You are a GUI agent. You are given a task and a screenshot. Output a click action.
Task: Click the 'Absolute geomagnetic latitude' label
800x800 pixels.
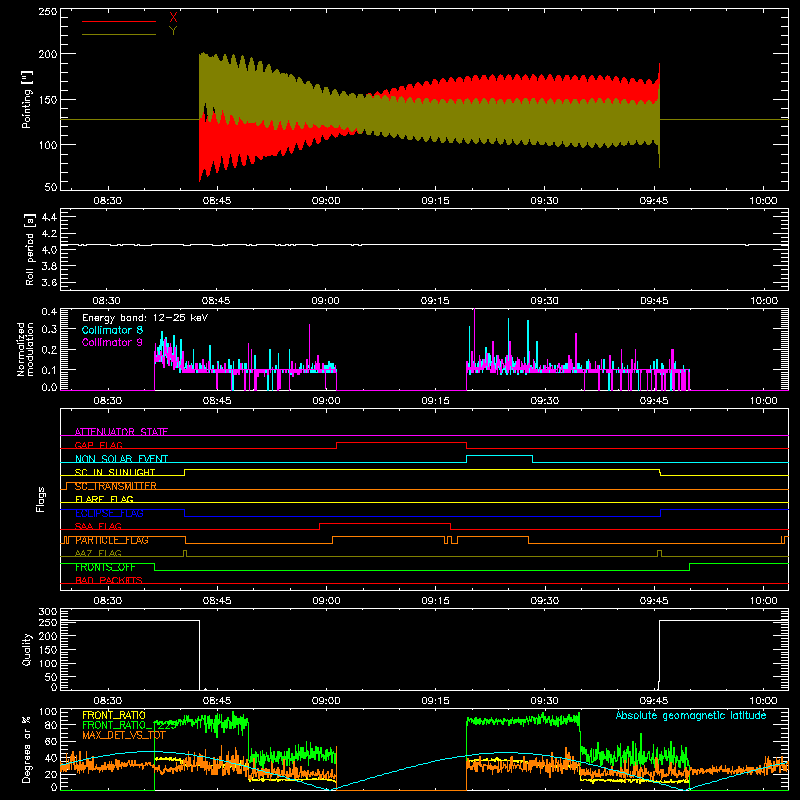pyautogui.click(x=691, y=715)
